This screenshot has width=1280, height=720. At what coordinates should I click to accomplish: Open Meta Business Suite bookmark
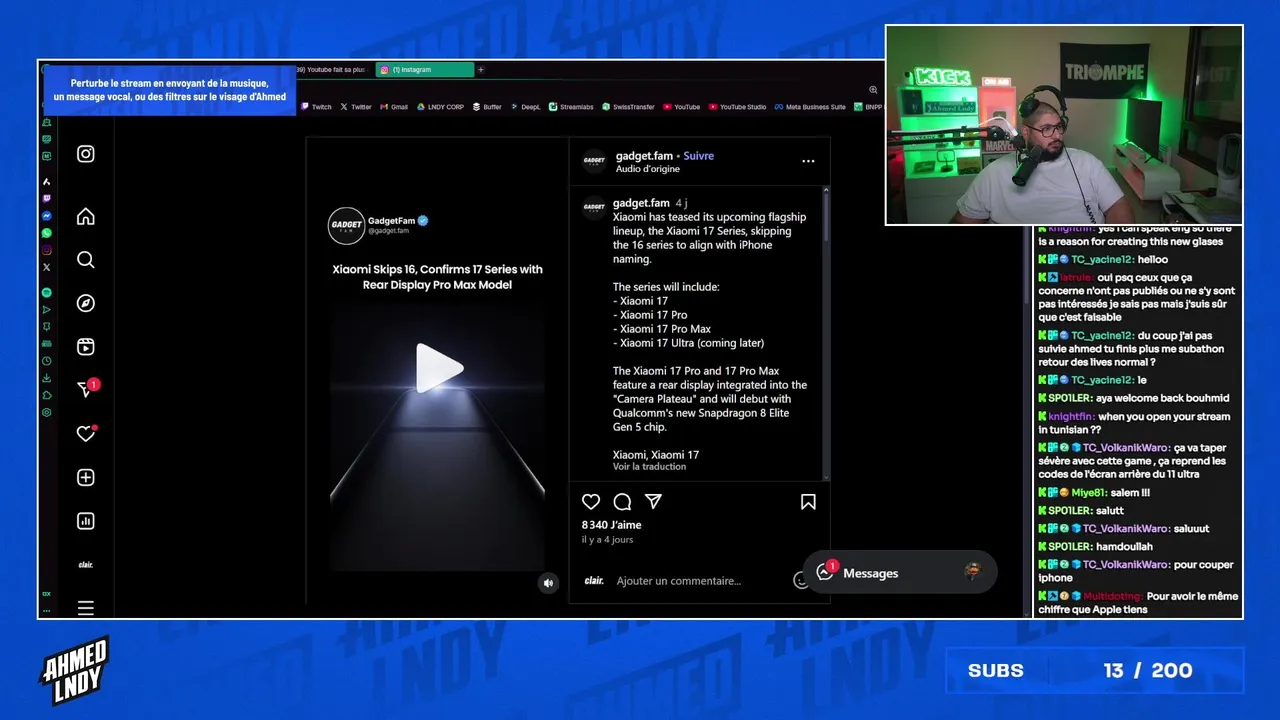pyautogui.click(x=811, y=107)
